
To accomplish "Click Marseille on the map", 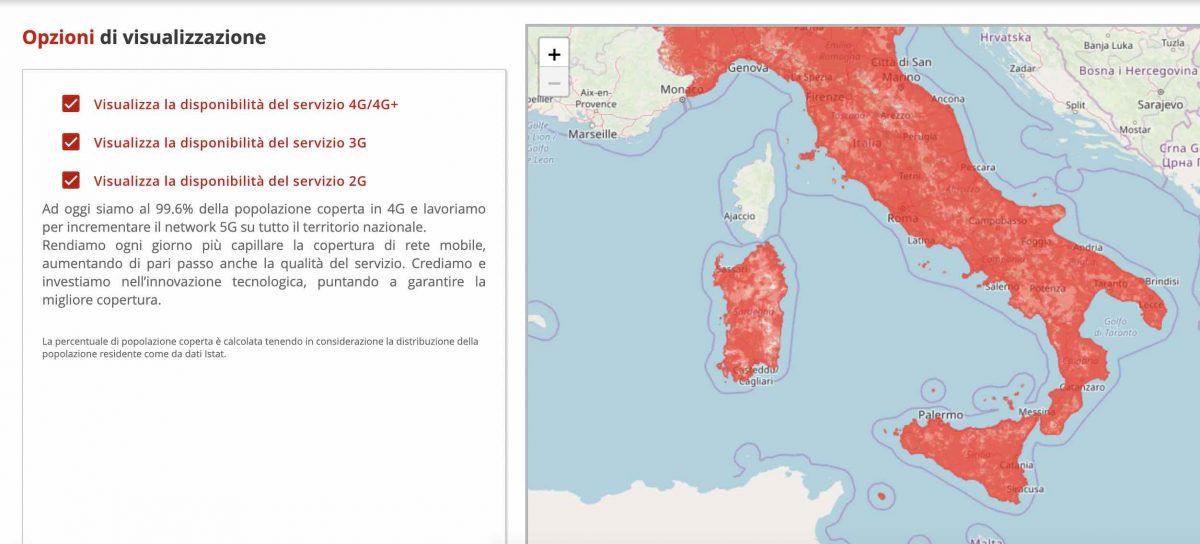I will pyautogui.click(x=595, y=133).
